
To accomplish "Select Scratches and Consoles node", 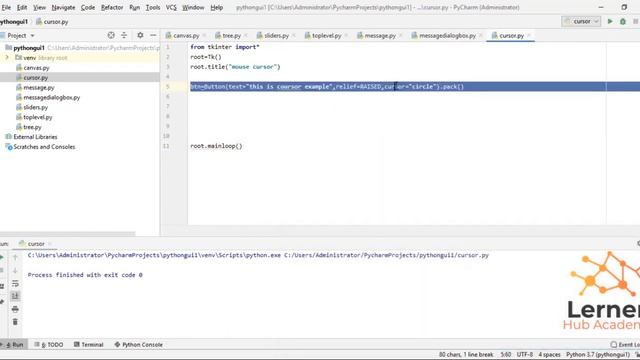I will tap(44, 147).
